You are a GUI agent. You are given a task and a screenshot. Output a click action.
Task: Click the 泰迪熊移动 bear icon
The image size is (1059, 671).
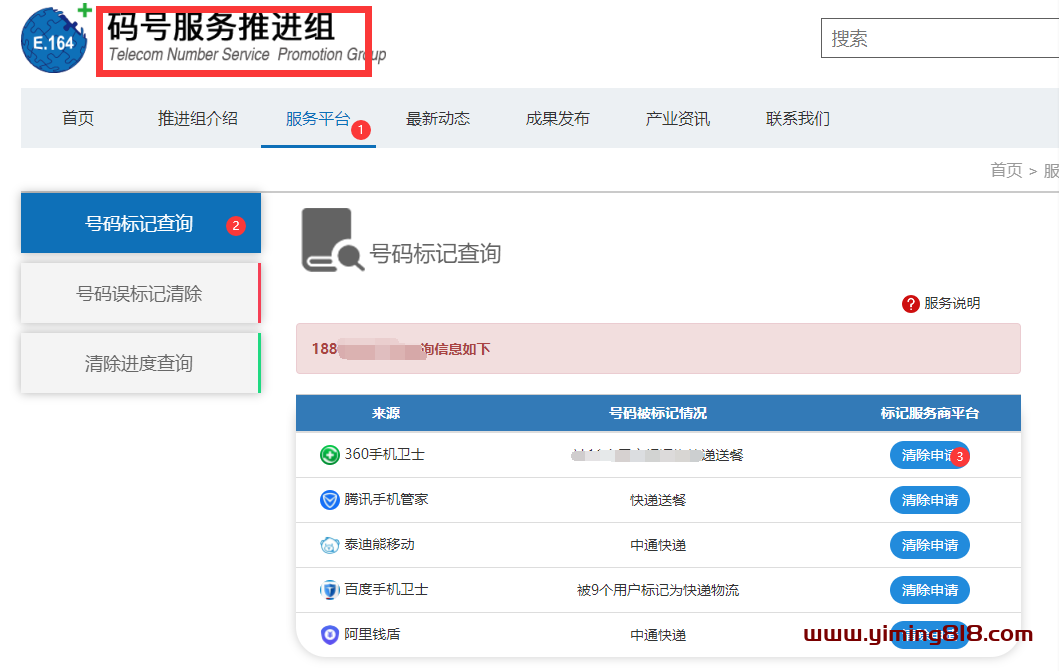(329, 545)
